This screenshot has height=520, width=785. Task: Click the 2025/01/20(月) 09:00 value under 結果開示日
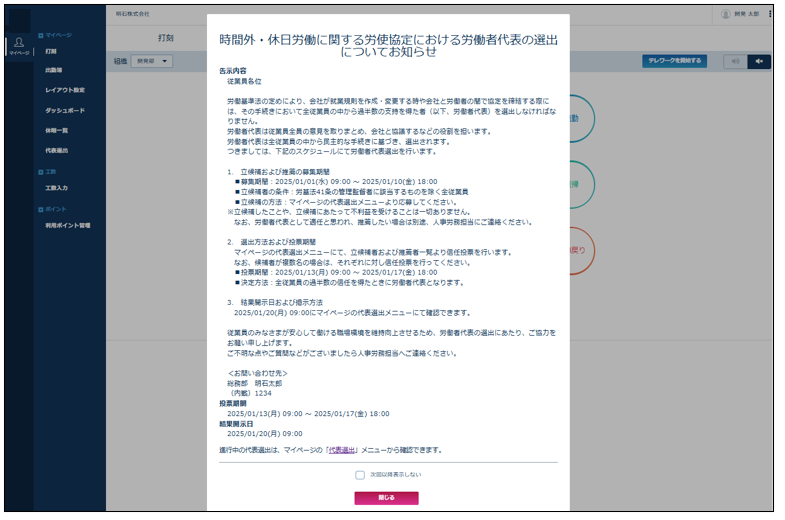265,434
